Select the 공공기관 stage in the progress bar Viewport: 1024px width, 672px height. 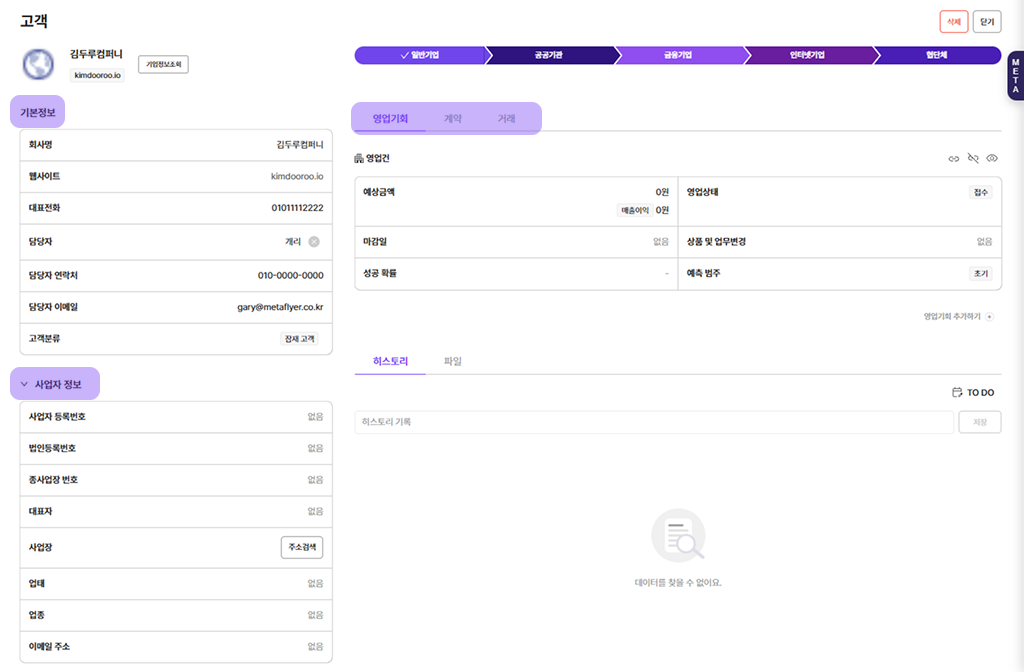tap(548, 56)
